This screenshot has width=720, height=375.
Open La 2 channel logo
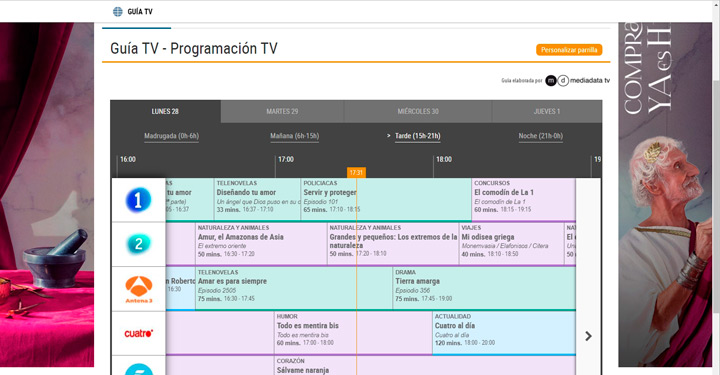coord(138,244)
